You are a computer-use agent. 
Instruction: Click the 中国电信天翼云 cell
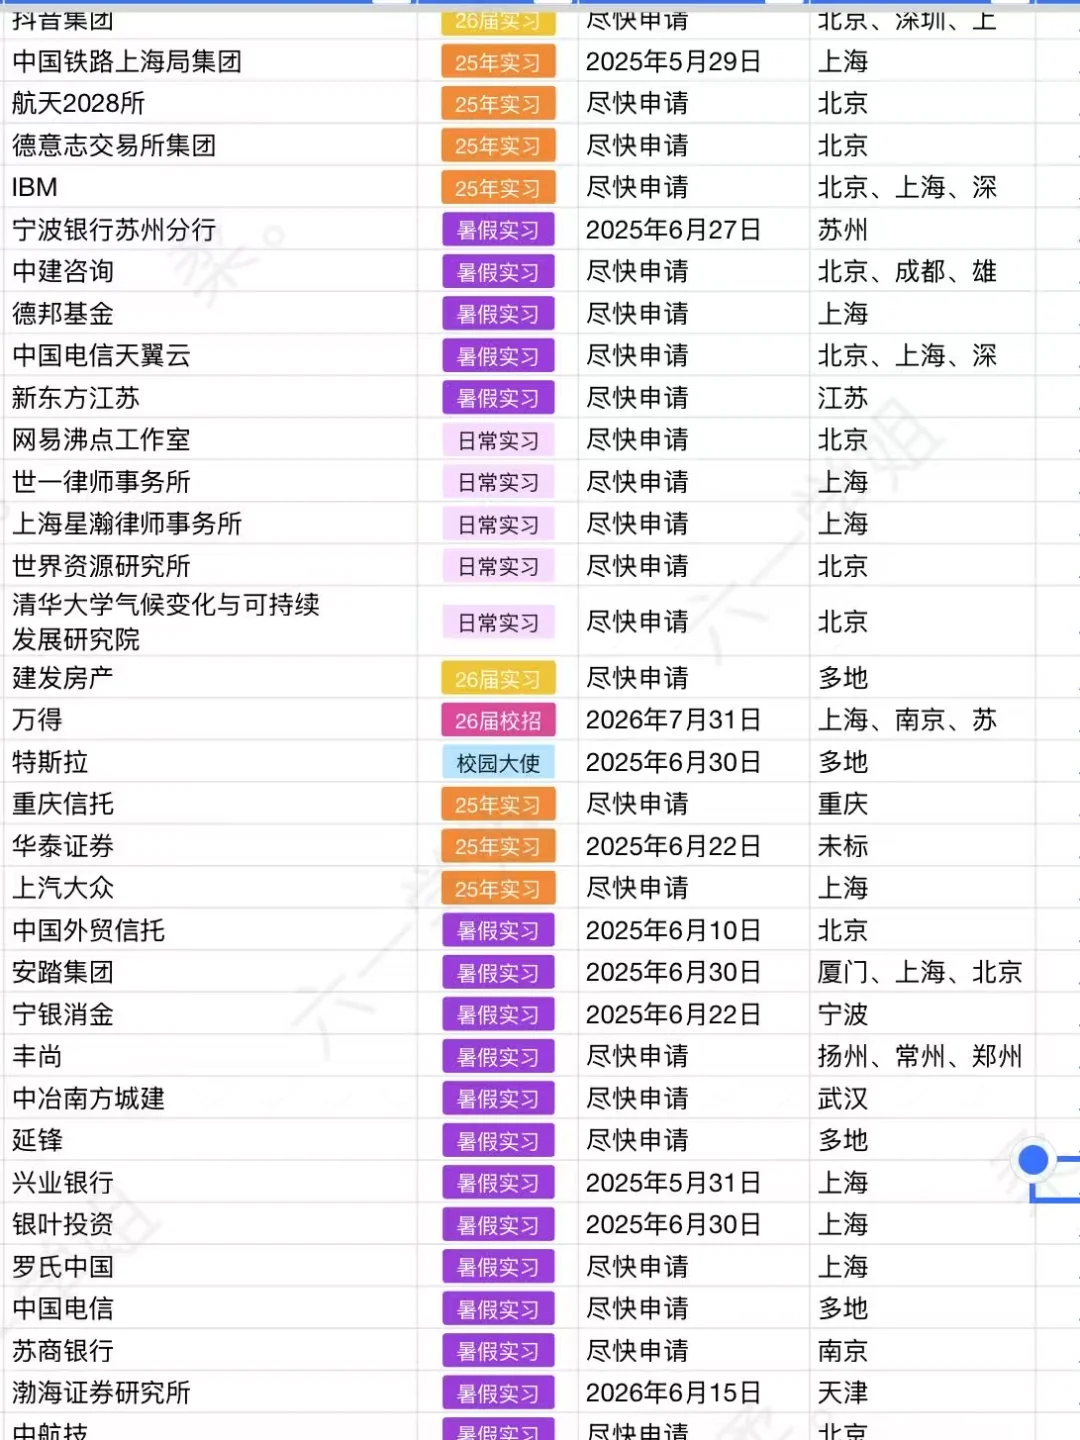[x=210, y=356]
